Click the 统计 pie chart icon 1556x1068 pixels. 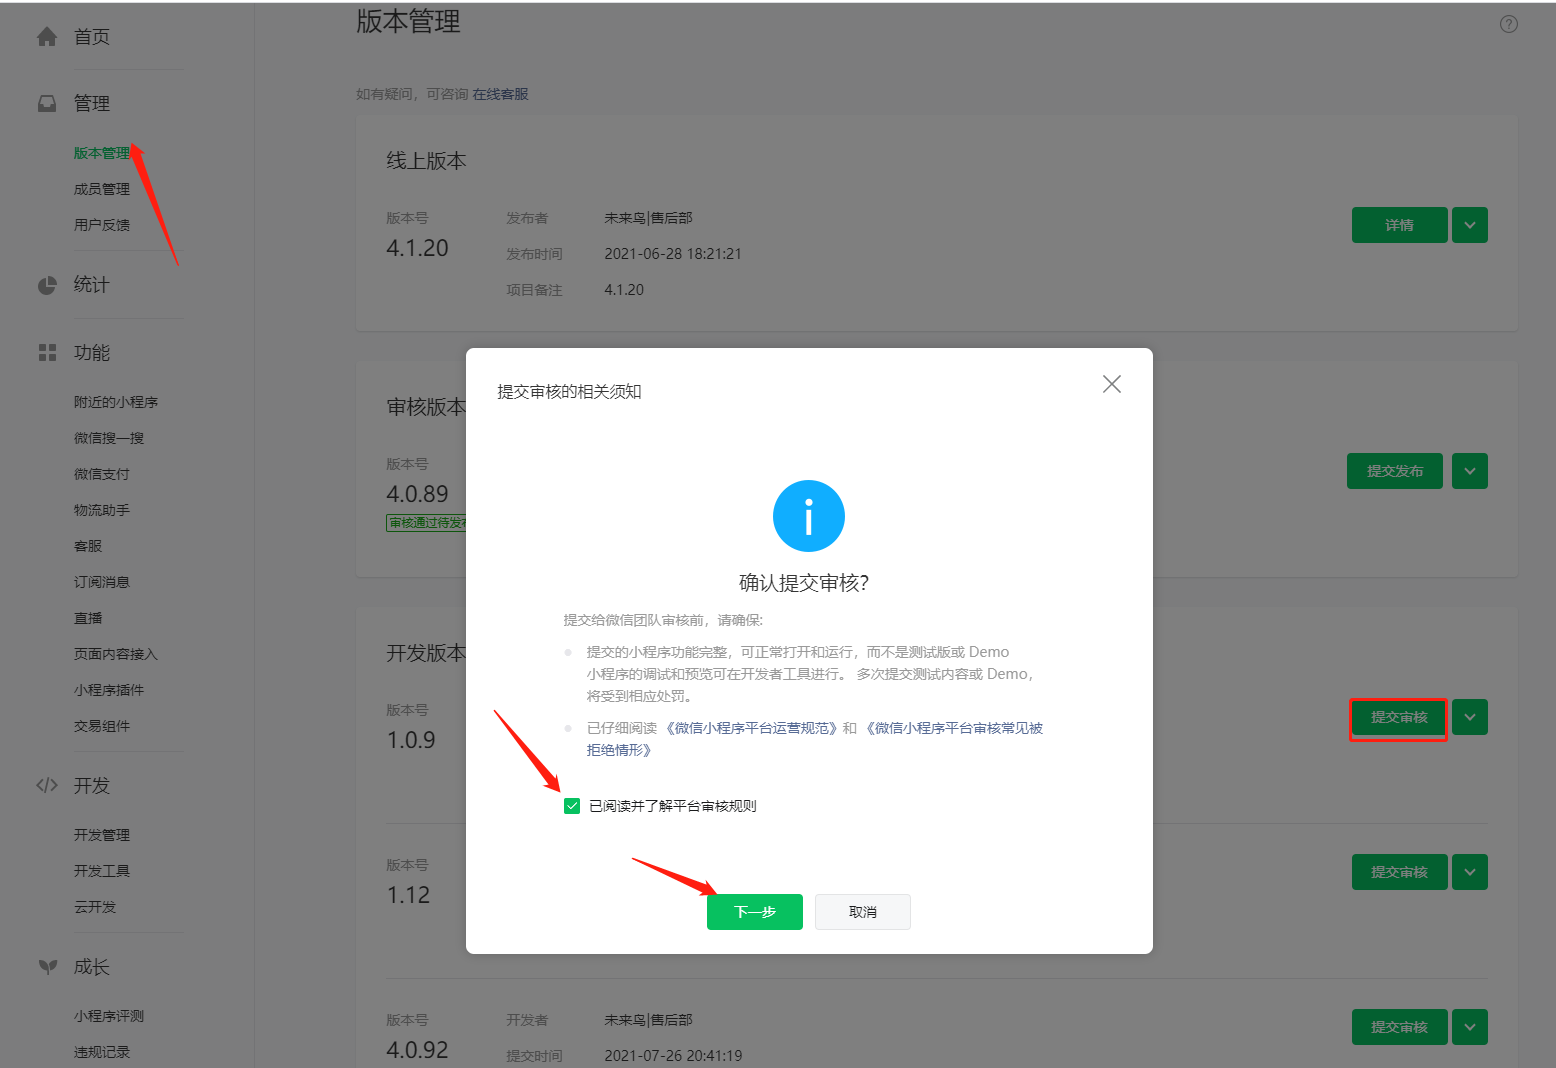pyautogui.click(x=47, y=286)
